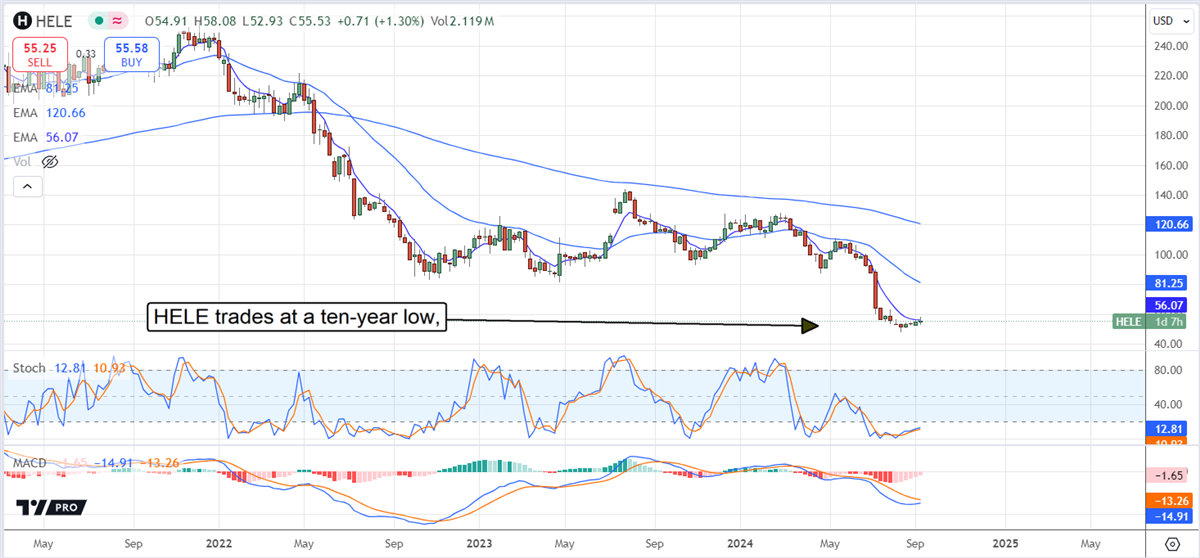
Task: Click the MACD indicator label
Action: [27, 462]
